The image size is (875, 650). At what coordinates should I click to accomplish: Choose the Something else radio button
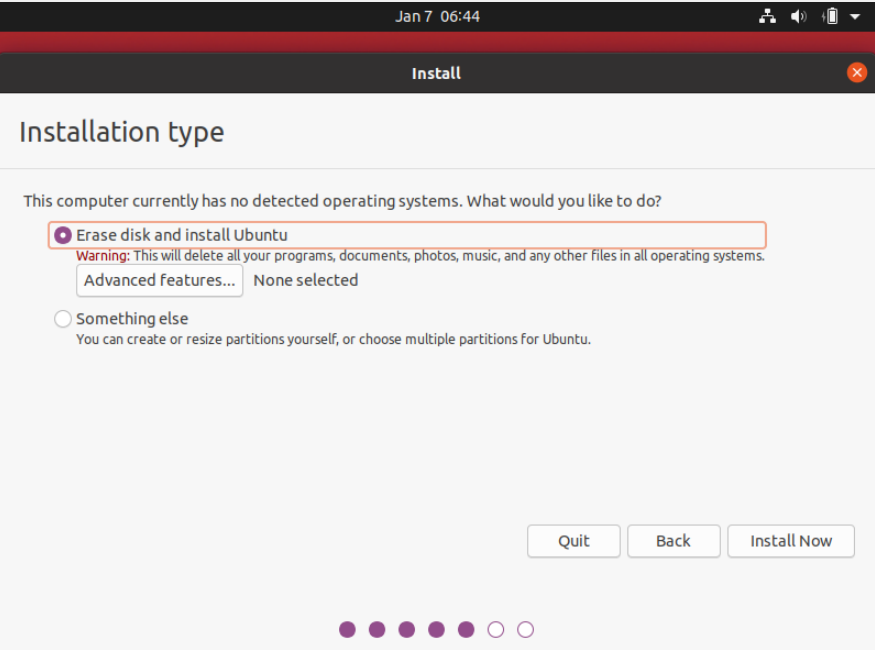[62, 319]
